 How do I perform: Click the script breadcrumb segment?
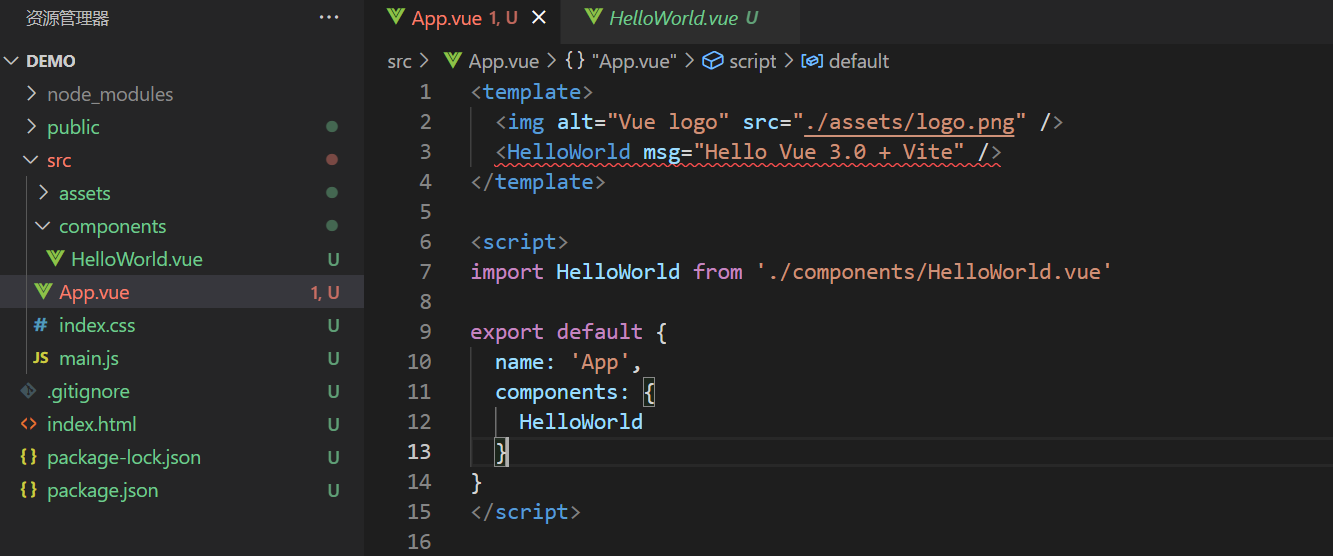pyautogui.click(x=753, y=61)
